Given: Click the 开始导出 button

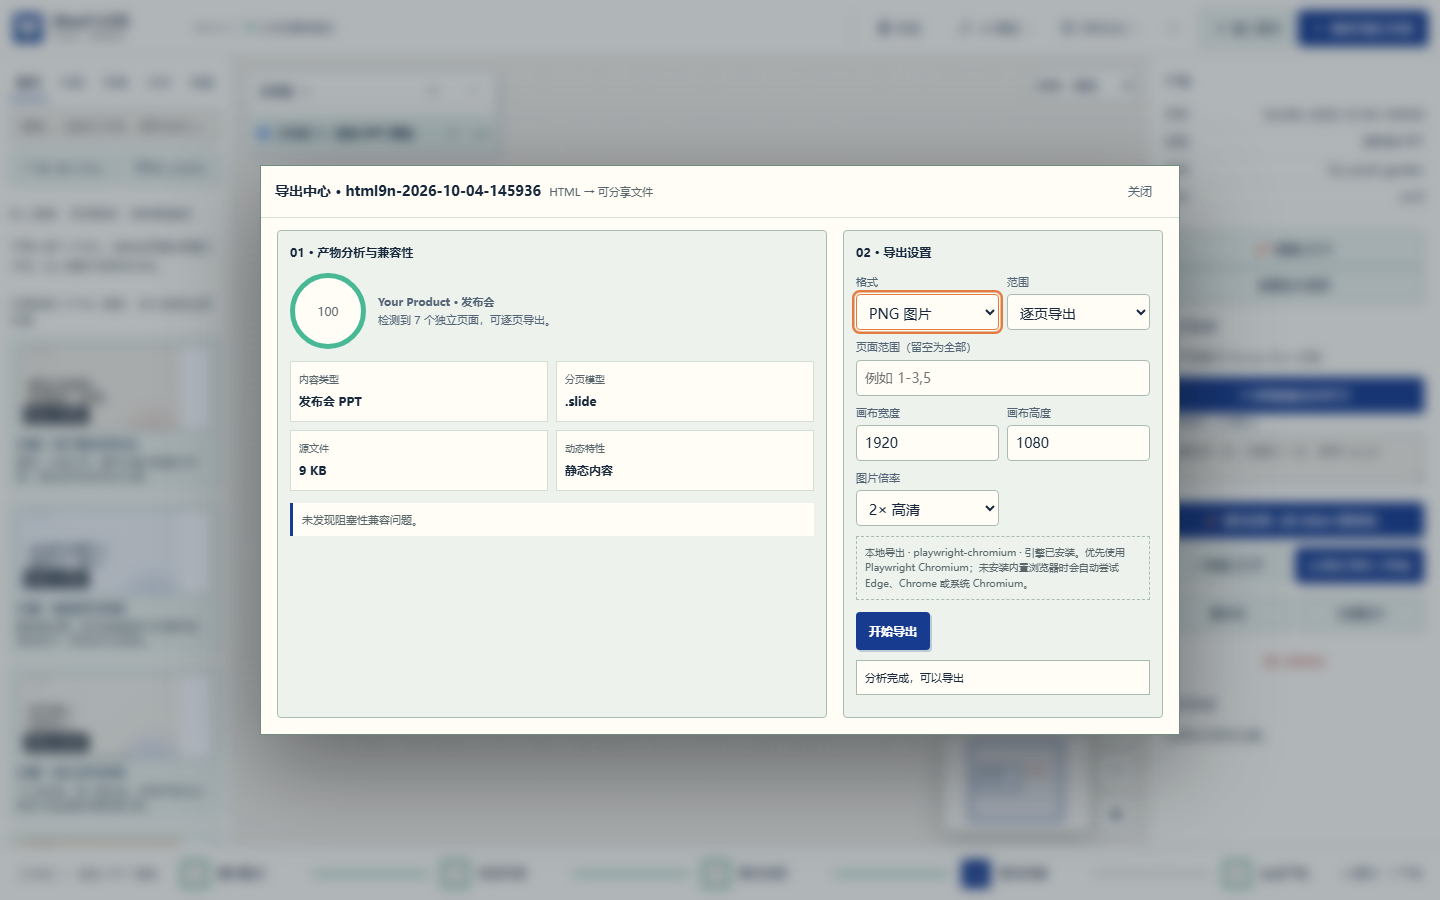Looking at the screenshot, I should point(893,631).
